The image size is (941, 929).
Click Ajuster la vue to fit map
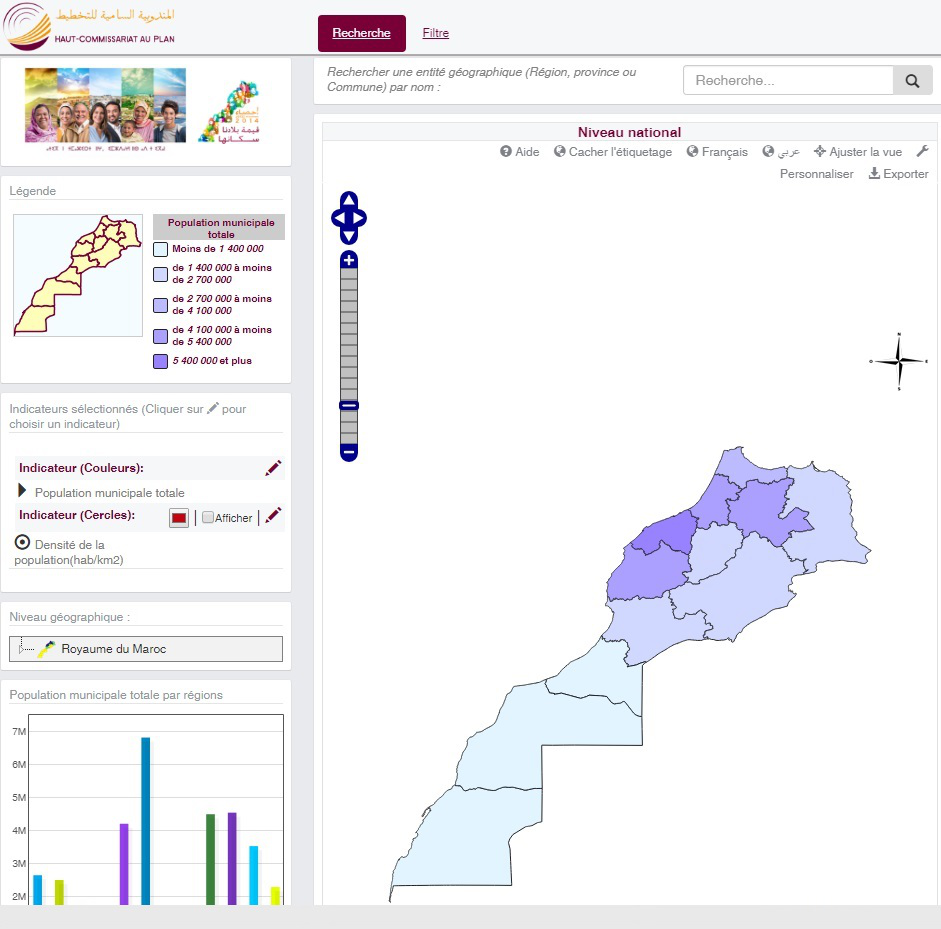(x=858, y=152)
